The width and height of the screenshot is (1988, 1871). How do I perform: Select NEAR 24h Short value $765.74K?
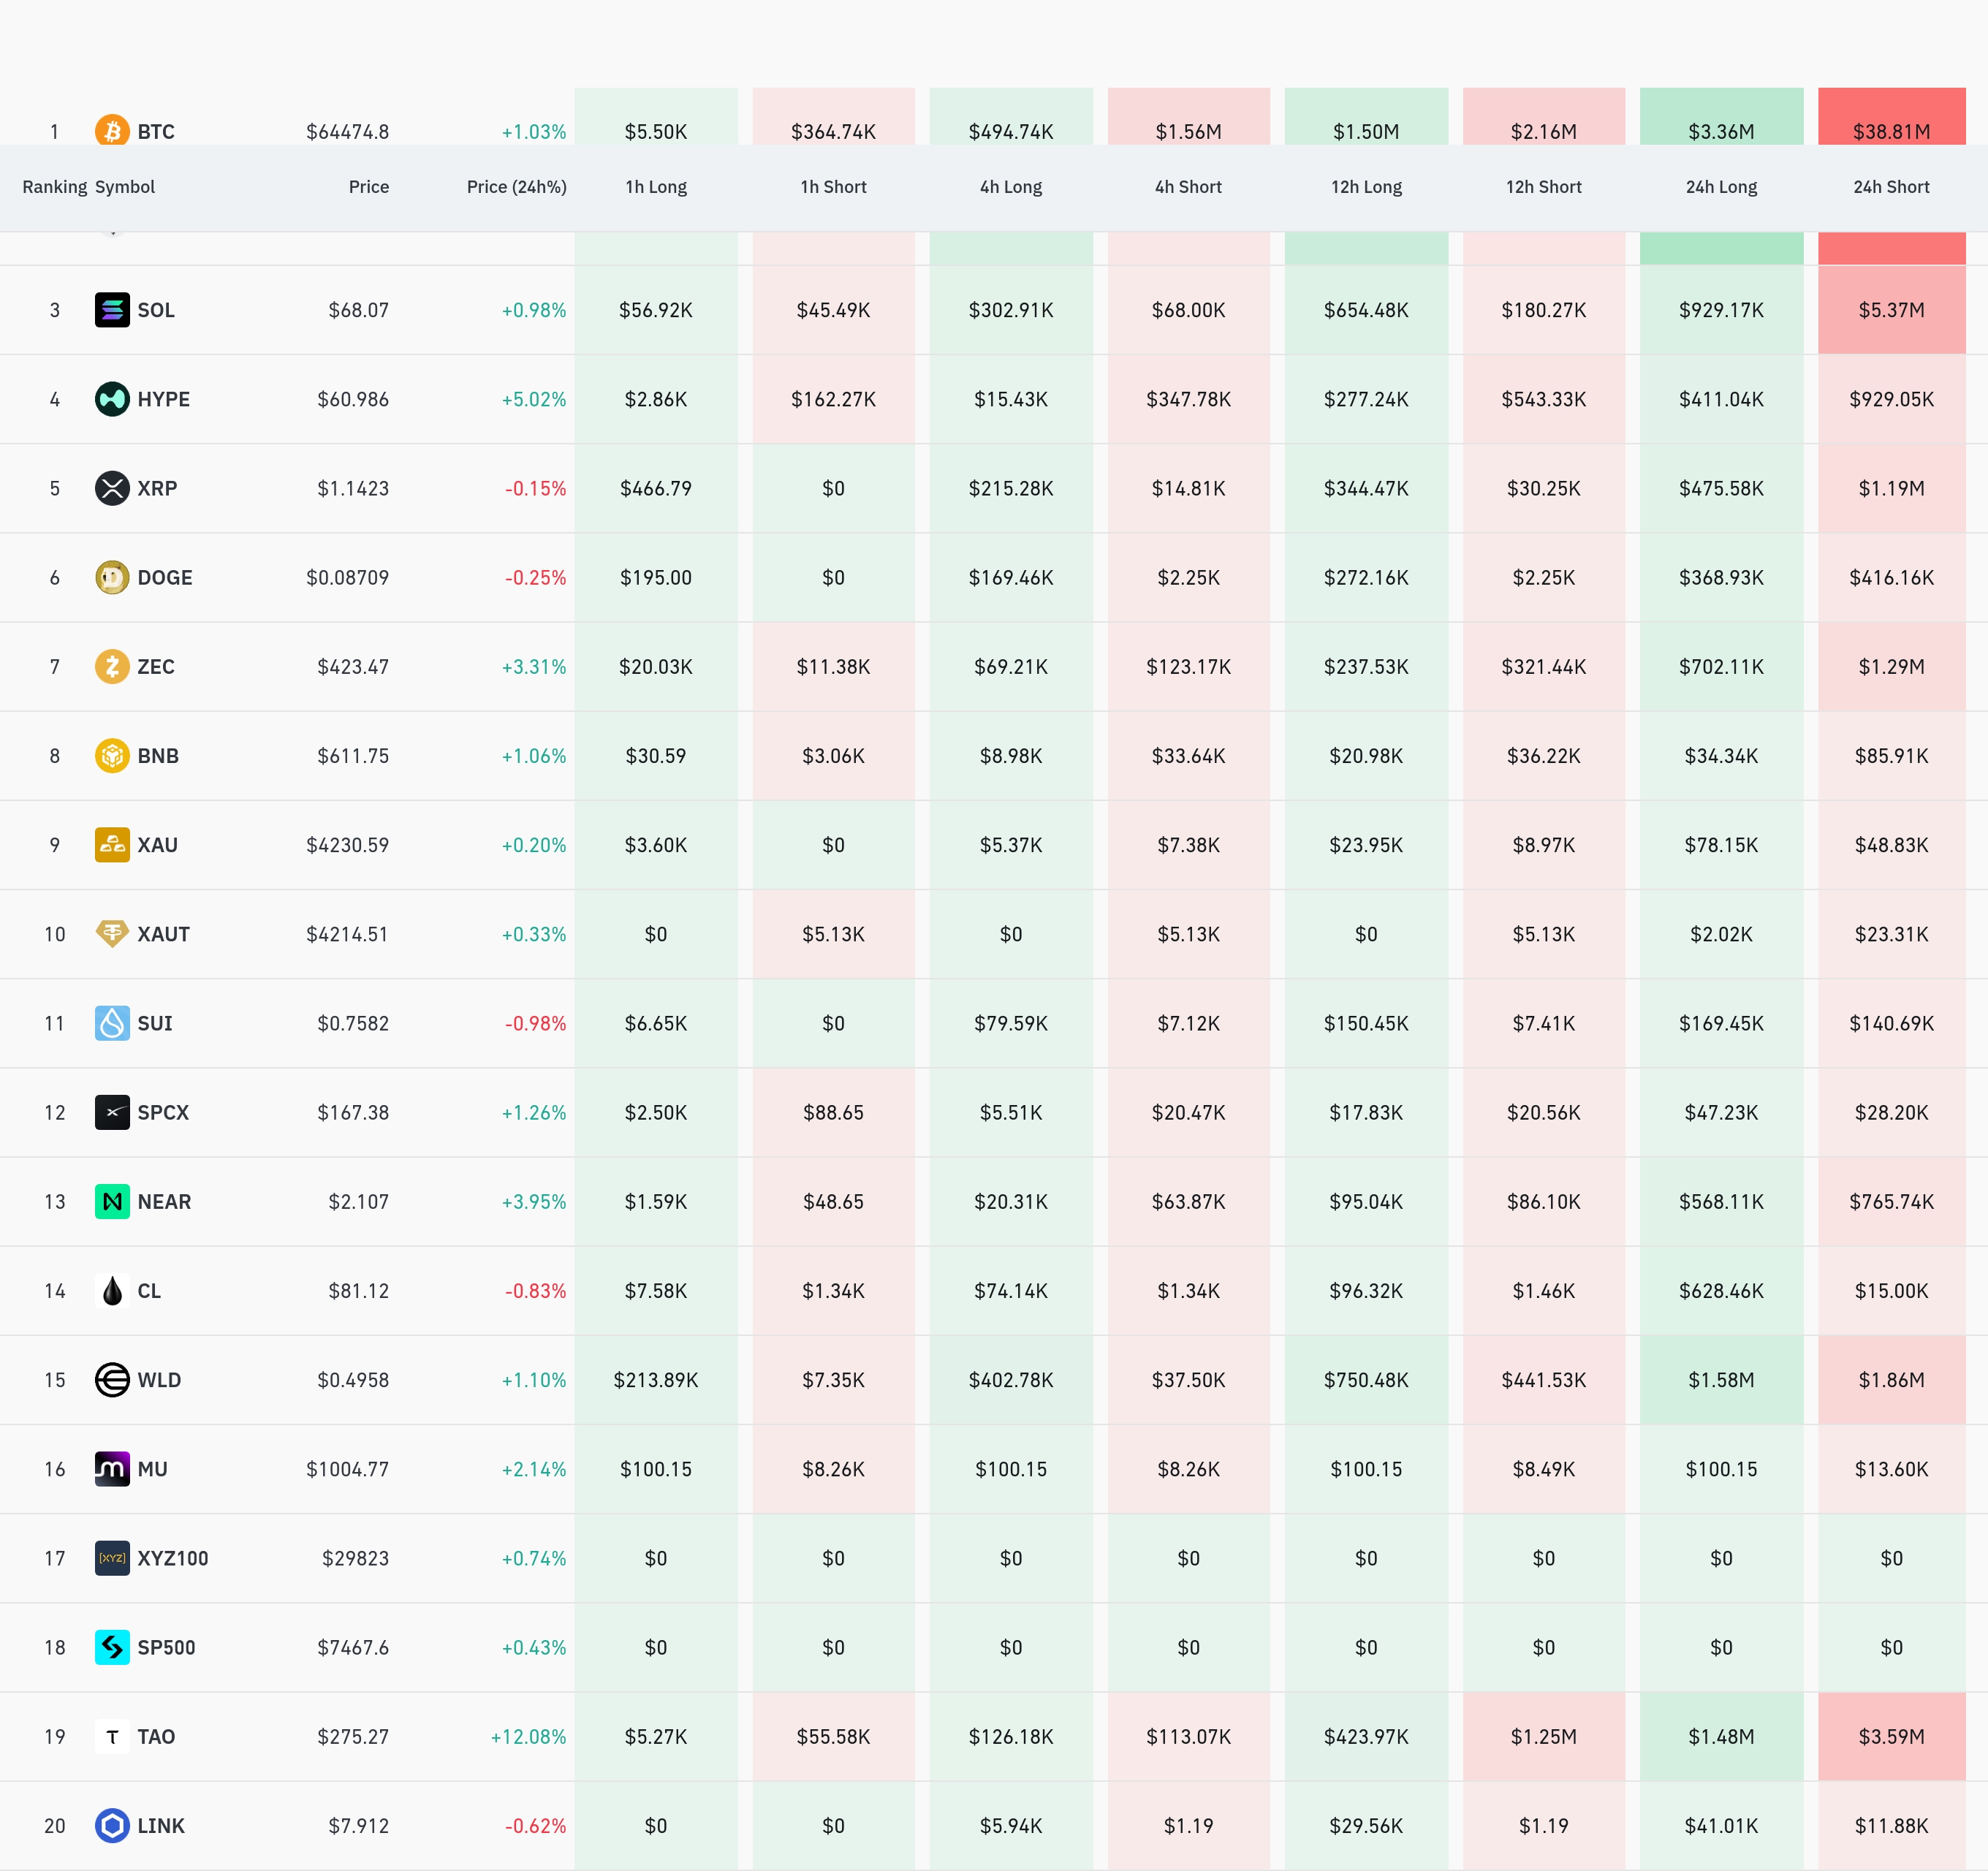[1892, 1201]
